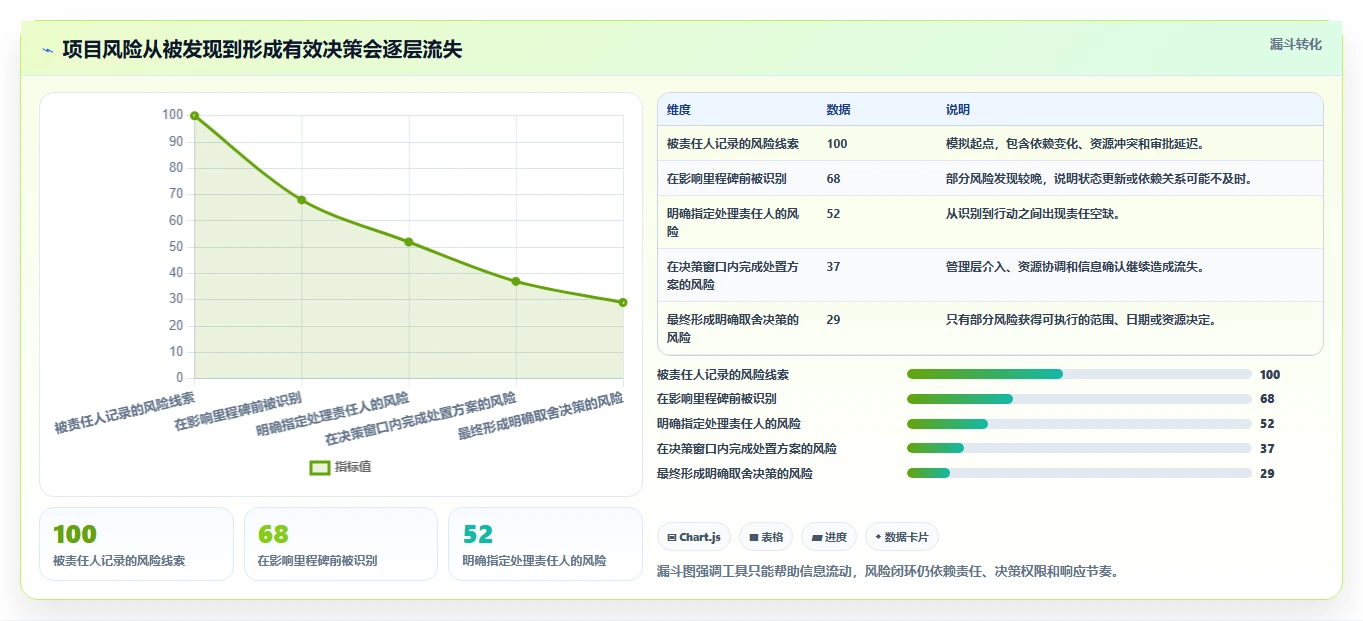
Task: Click the 进度 tag
Action: [x=829, y=537]
